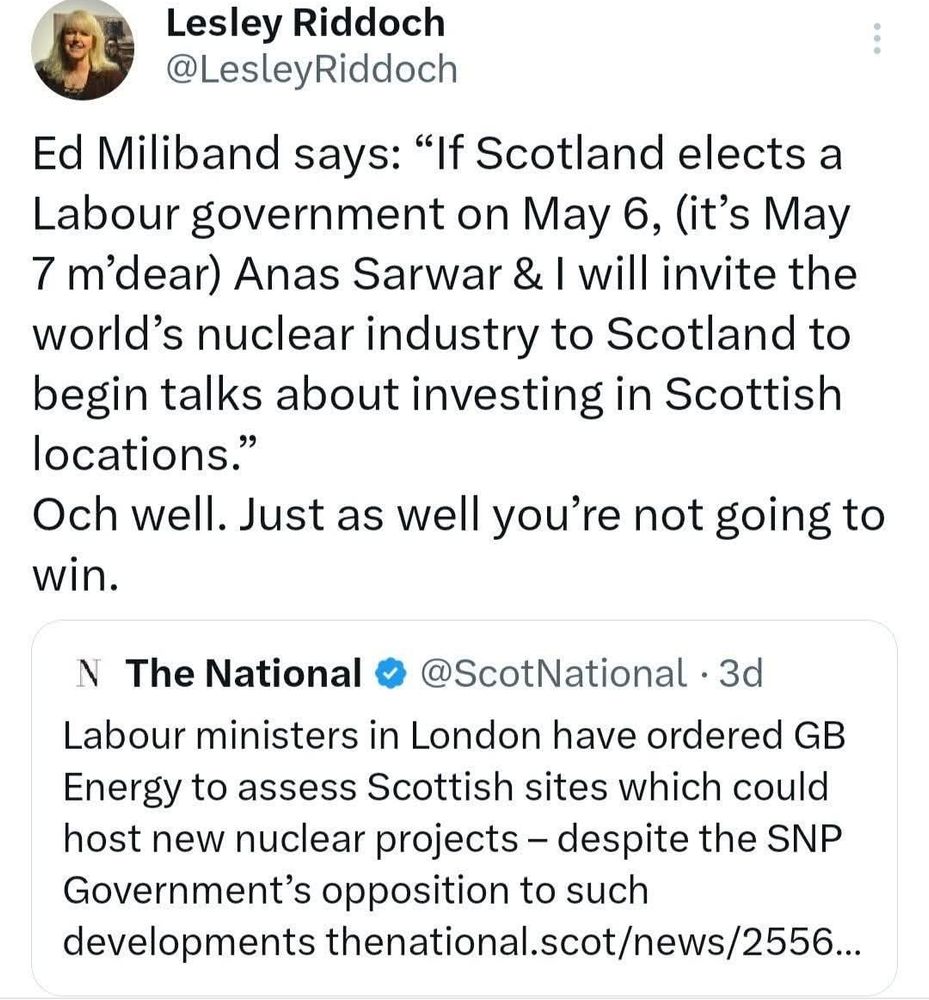Click 'Government's opposition to such' line
This screenshot has width=929, height=1000.
356,890
